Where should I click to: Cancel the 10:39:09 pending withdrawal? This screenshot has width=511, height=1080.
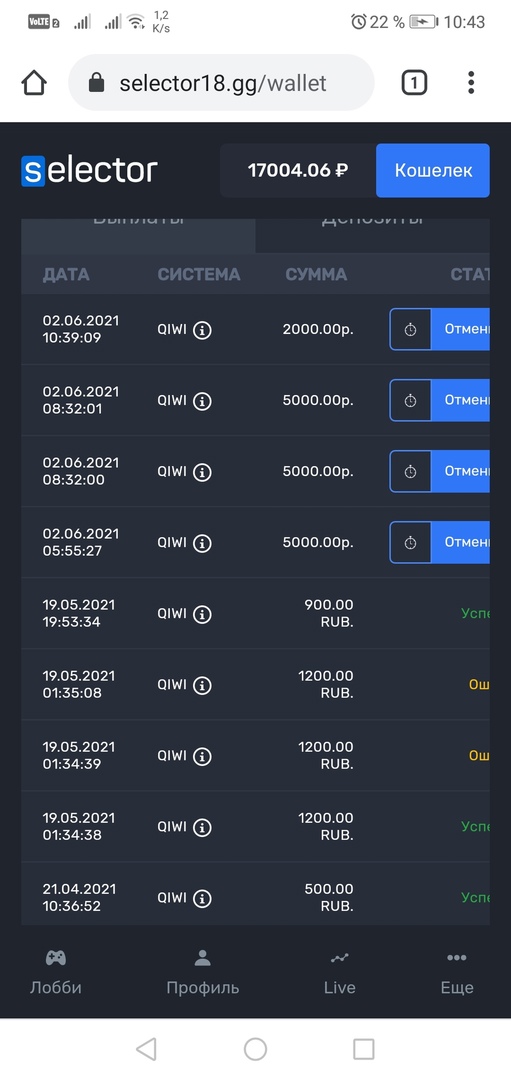pyautogui.click(x=460, y=329)
